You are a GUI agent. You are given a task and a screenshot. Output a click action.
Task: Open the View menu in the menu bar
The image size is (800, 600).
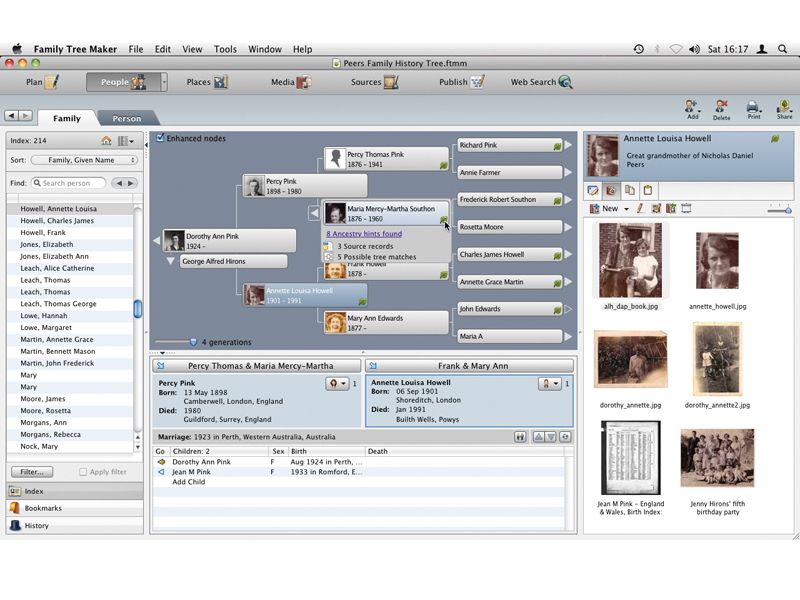(191, 48)
